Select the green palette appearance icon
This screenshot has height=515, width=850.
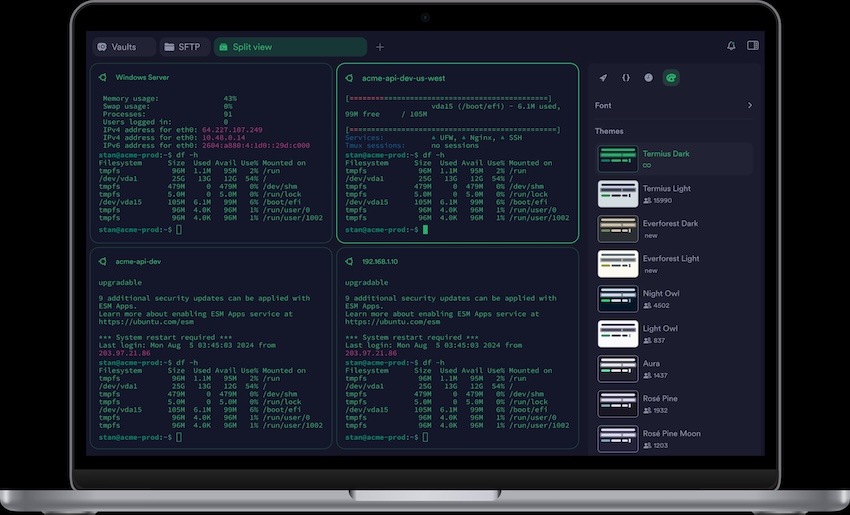[x=671, y=77]
